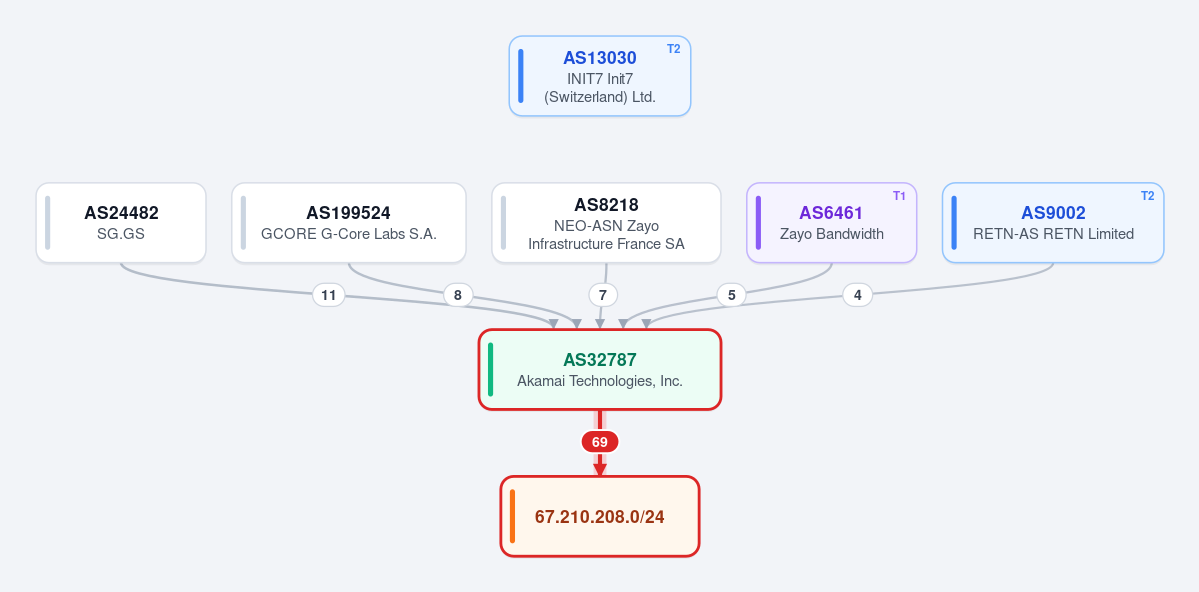Screen dimensions: 1199x592
Task: Click edge label 8 from AS199524
Action: 458,294
